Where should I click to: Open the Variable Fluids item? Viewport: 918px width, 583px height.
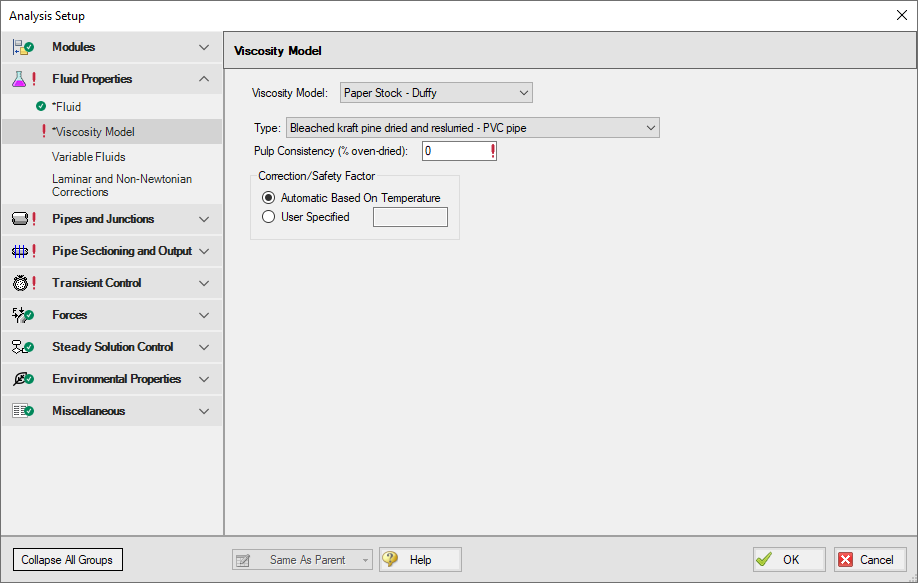click(89, 157)
